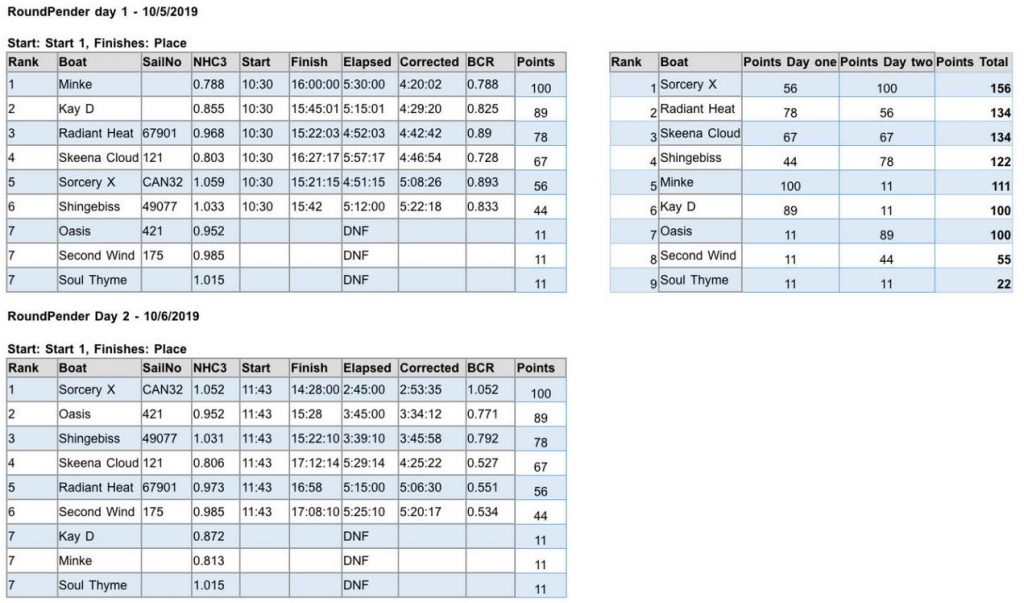Click the RoundPender Day 2 heading
This screenshot has height=603, width=1024.
[103, 316]
